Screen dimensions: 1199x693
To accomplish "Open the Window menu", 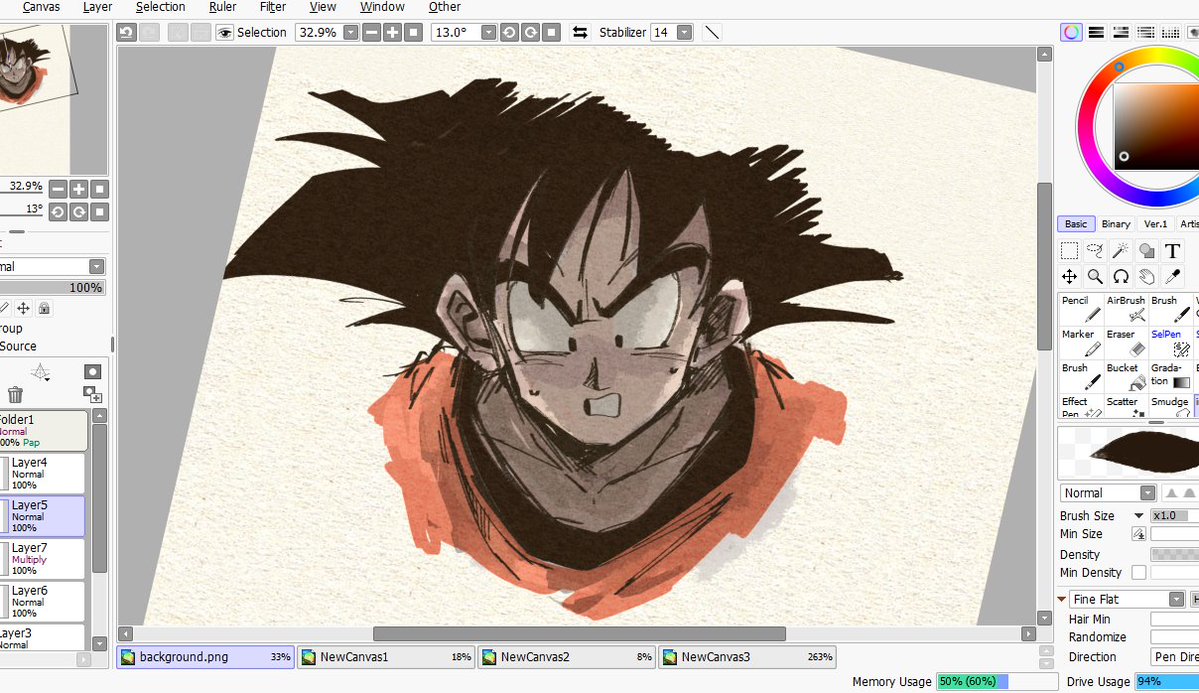I will pos(382,7).
